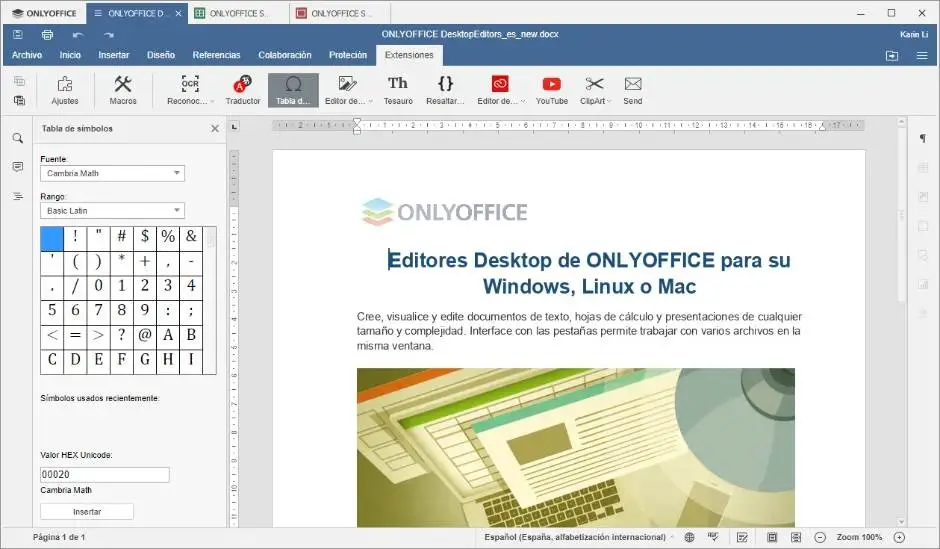
Task: Open the Macros plugin
Action: click(123, 91)
